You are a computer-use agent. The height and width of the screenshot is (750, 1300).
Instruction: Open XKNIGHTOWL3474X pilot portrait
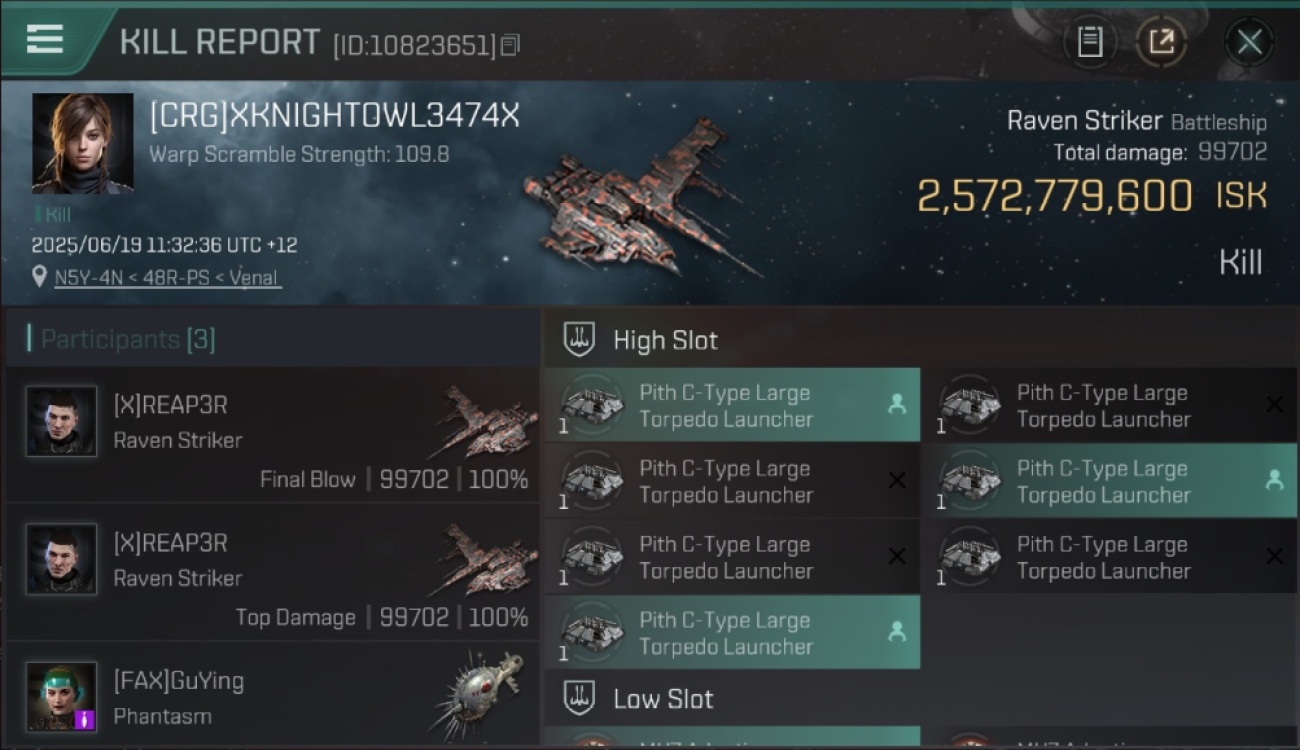pos(83,143)
